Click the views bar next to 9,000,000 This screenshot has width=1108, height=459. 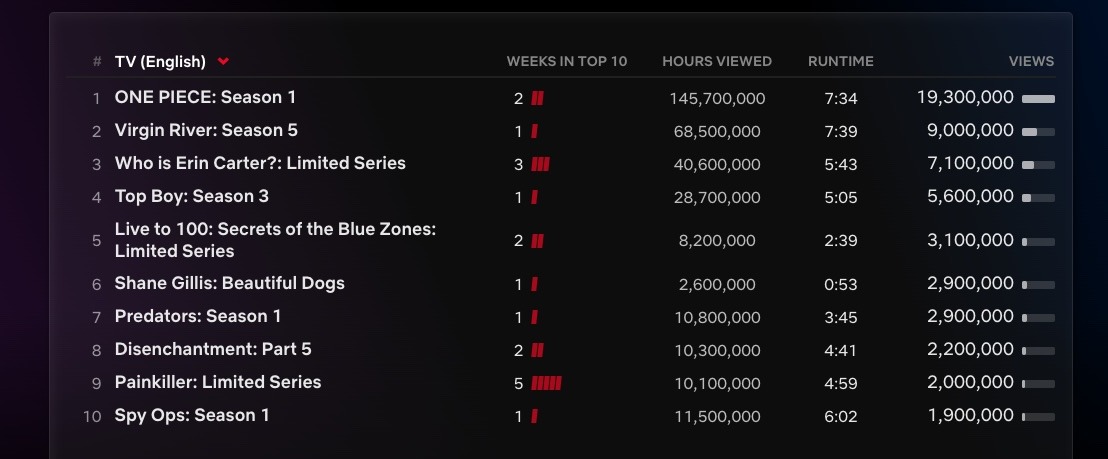pyautogui.click(x=1038, y=132)
